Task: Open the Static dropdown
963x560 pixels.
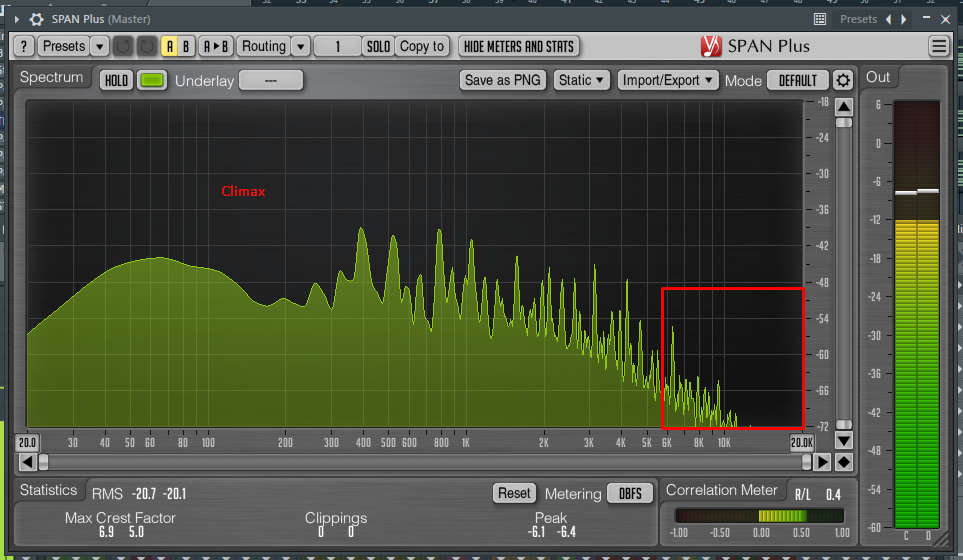Action: (x=581, y=80)
